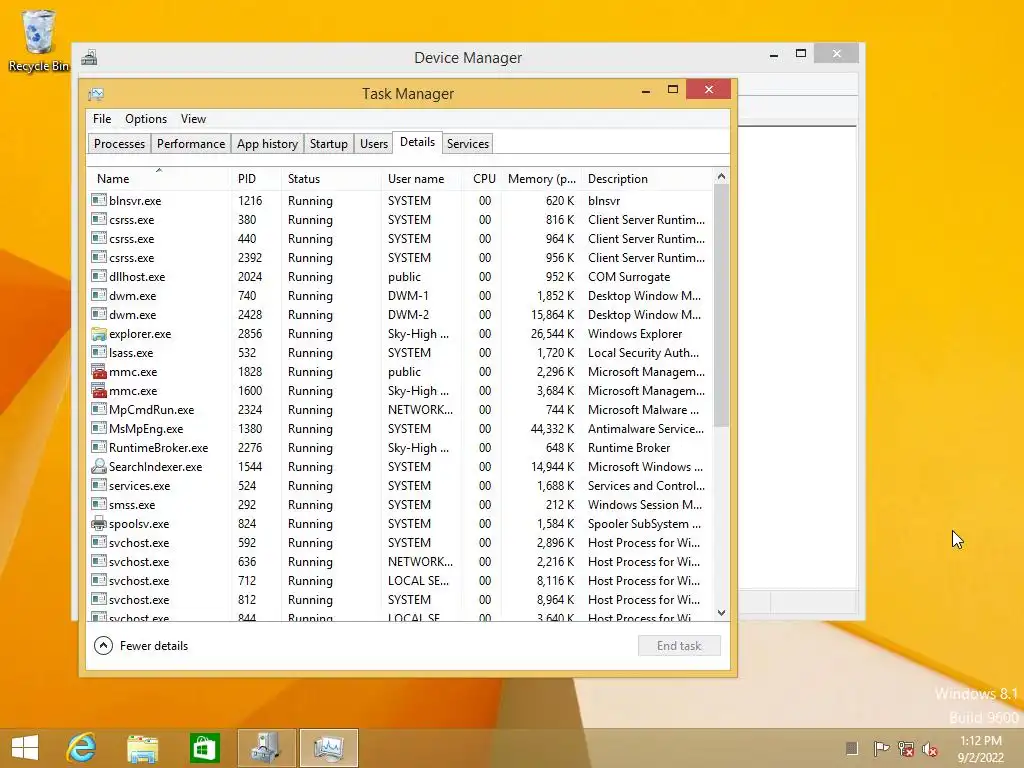The width and height of the screenshot is (1024, 768).
Task: Click the spoolsv.exe printer icon
Action: pos(99,524)
